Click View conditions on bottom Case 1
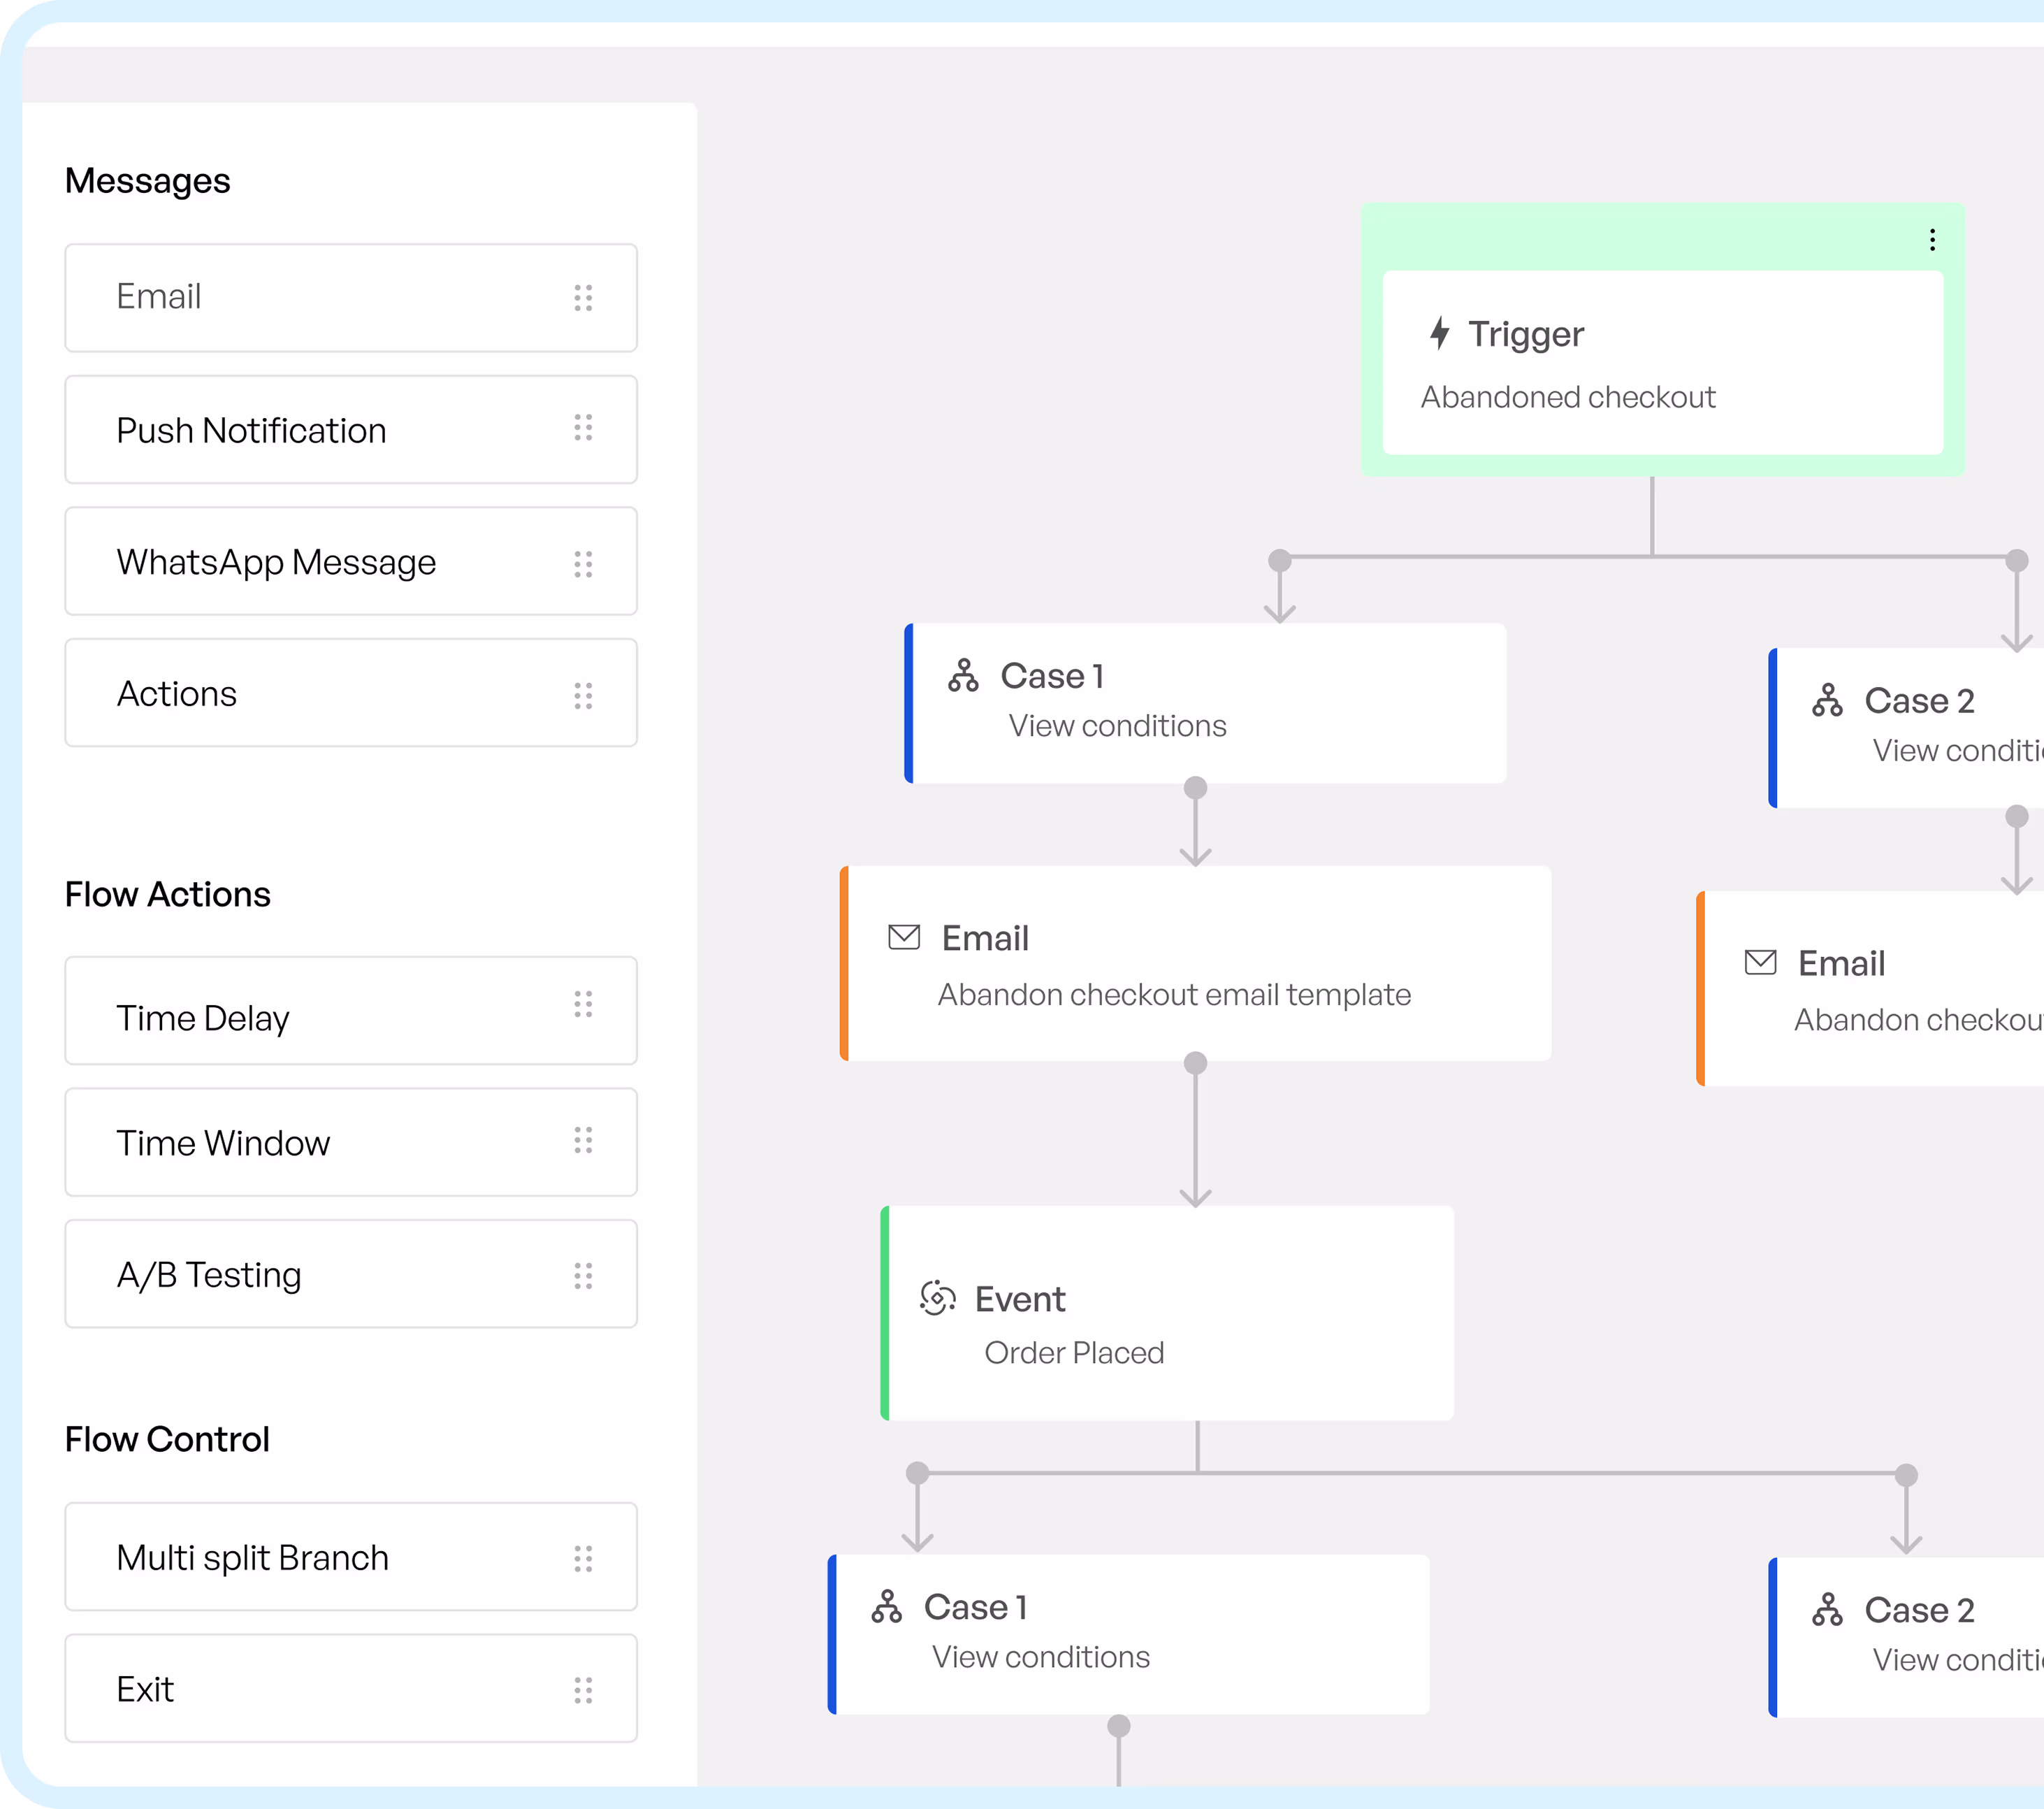The height and width of the screenshot is (1809, 2044). (x=1040, y=1657)
